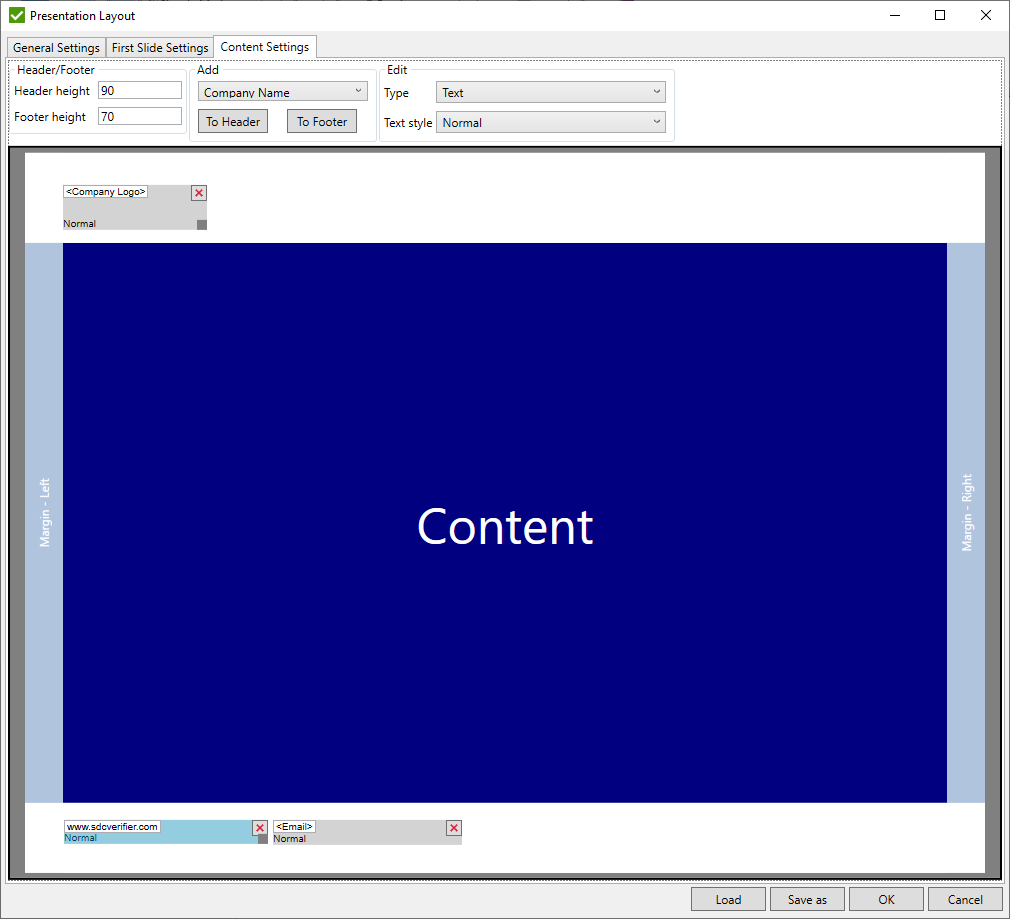Remove the <Email> footer element
The height and width of the screenshot is (919, 1010).
(453, 828)
